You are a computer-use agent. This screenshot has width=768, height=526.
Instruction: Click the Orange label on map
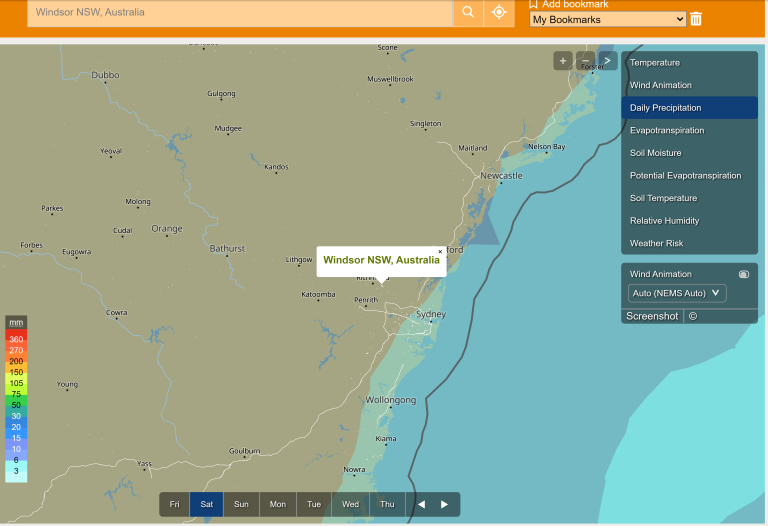click(x=167, y=228)
